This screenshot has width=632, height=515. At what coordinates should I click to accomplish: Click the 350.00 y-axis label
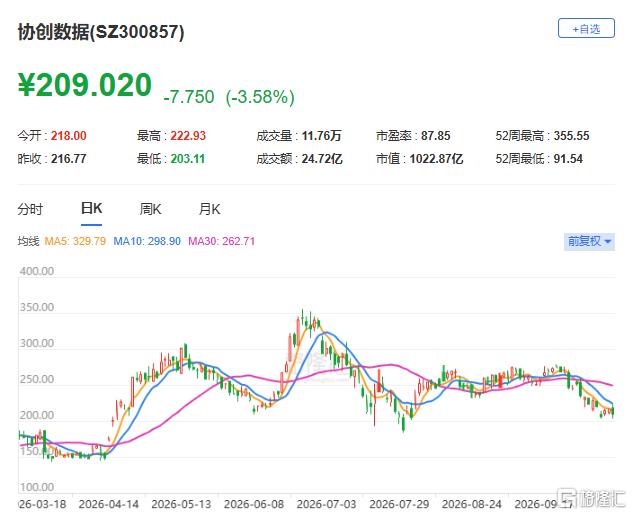[x=37, y=307]
